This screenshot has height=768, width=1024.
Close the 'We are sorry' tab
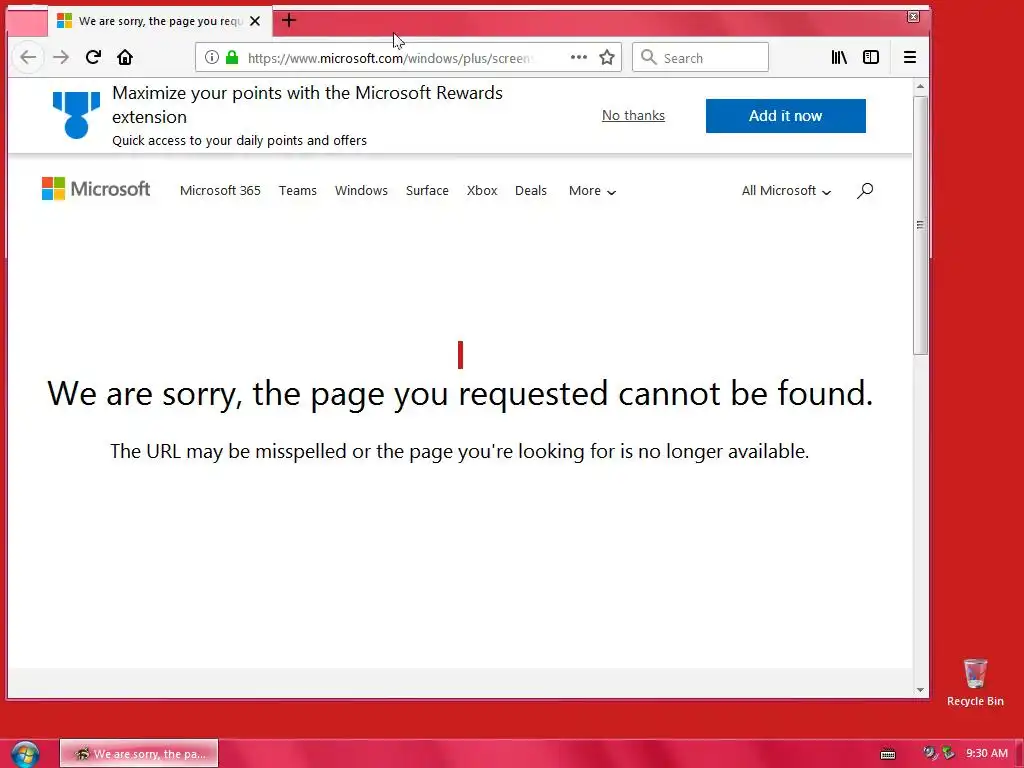point(255,21)
